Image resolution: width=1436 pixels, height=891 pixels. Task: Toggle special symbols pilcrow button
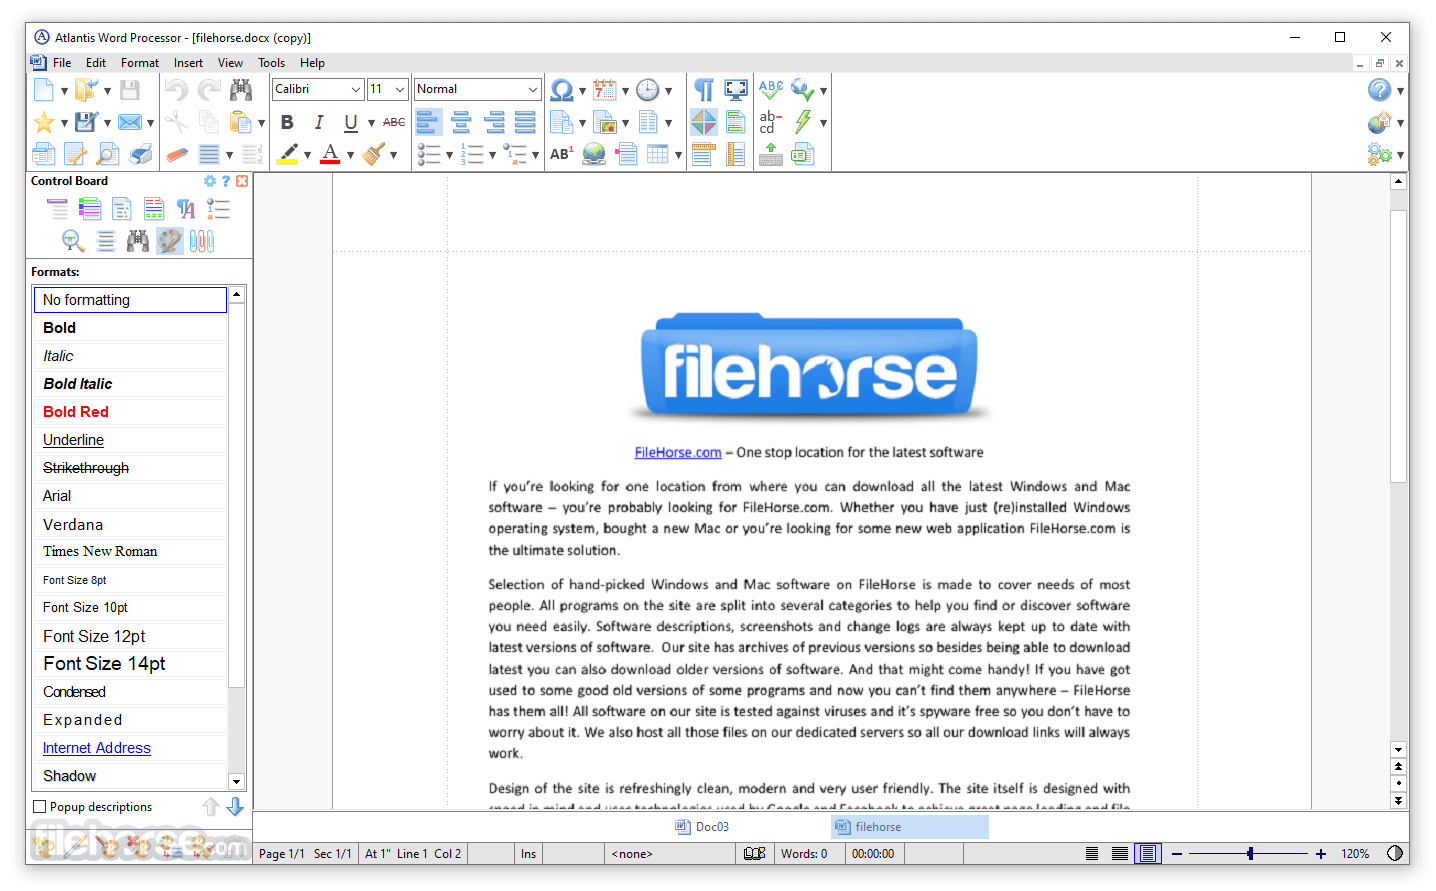point(704,90)
